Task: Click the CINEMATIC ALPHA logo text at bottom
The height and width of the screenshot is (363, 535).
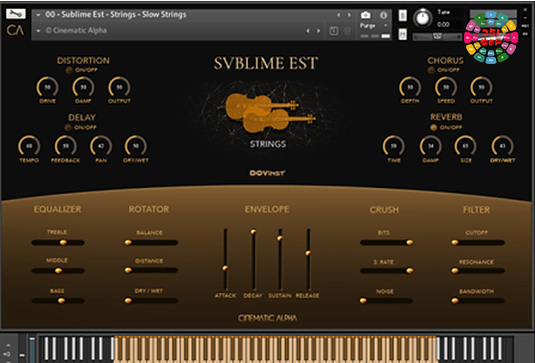Action: pyautogui.click(x=268, y=318)
